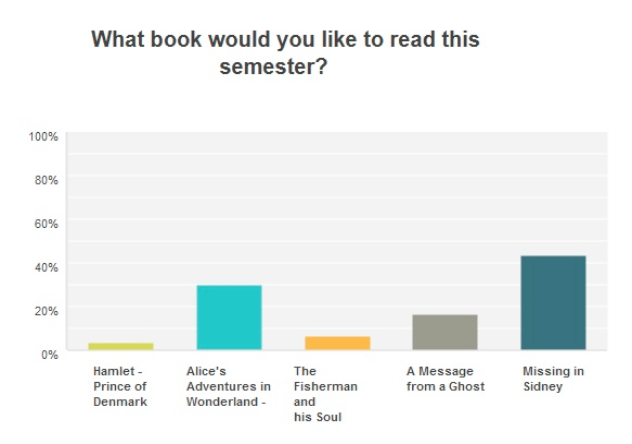Screen dimensions: 632x444
Task: Click empty plot area above Fisherman bar
Action: [x=337, y=234]
